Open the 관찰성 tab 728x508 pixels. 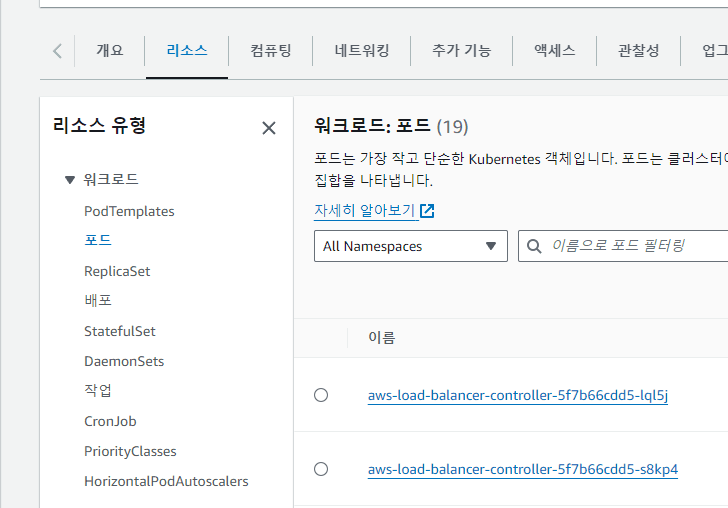tap(638, 51)
